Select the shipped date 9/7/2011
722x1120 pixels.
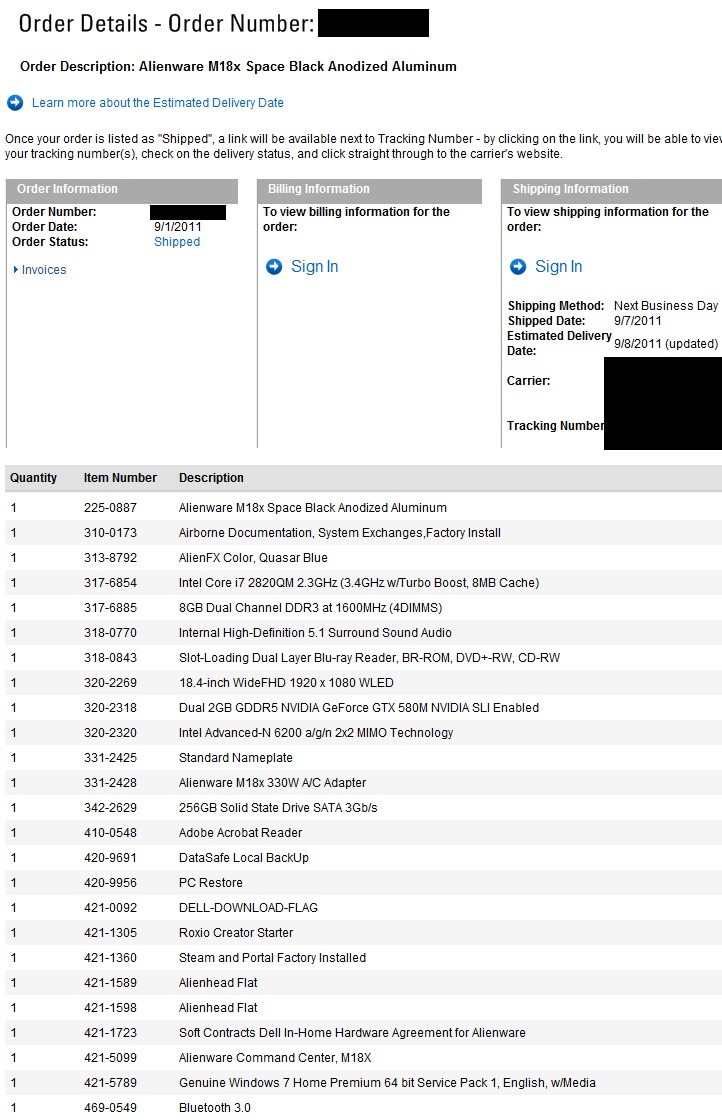[638, 321]
